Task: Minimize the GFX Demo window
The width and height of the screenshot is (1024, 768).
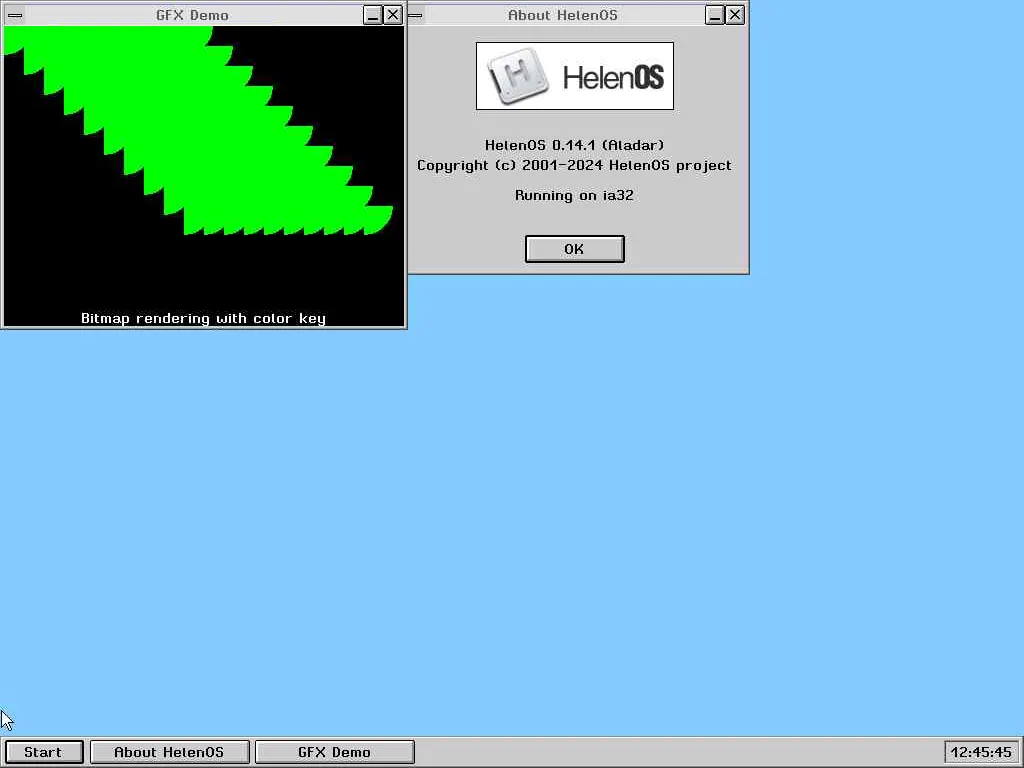Action: pos(373,15)
